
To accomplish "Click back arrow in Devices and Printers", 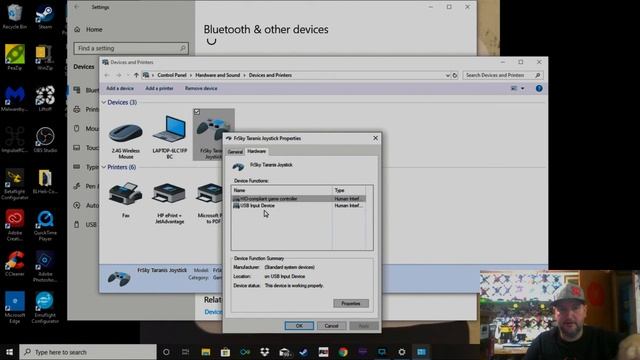I will (x=107, y=75).
